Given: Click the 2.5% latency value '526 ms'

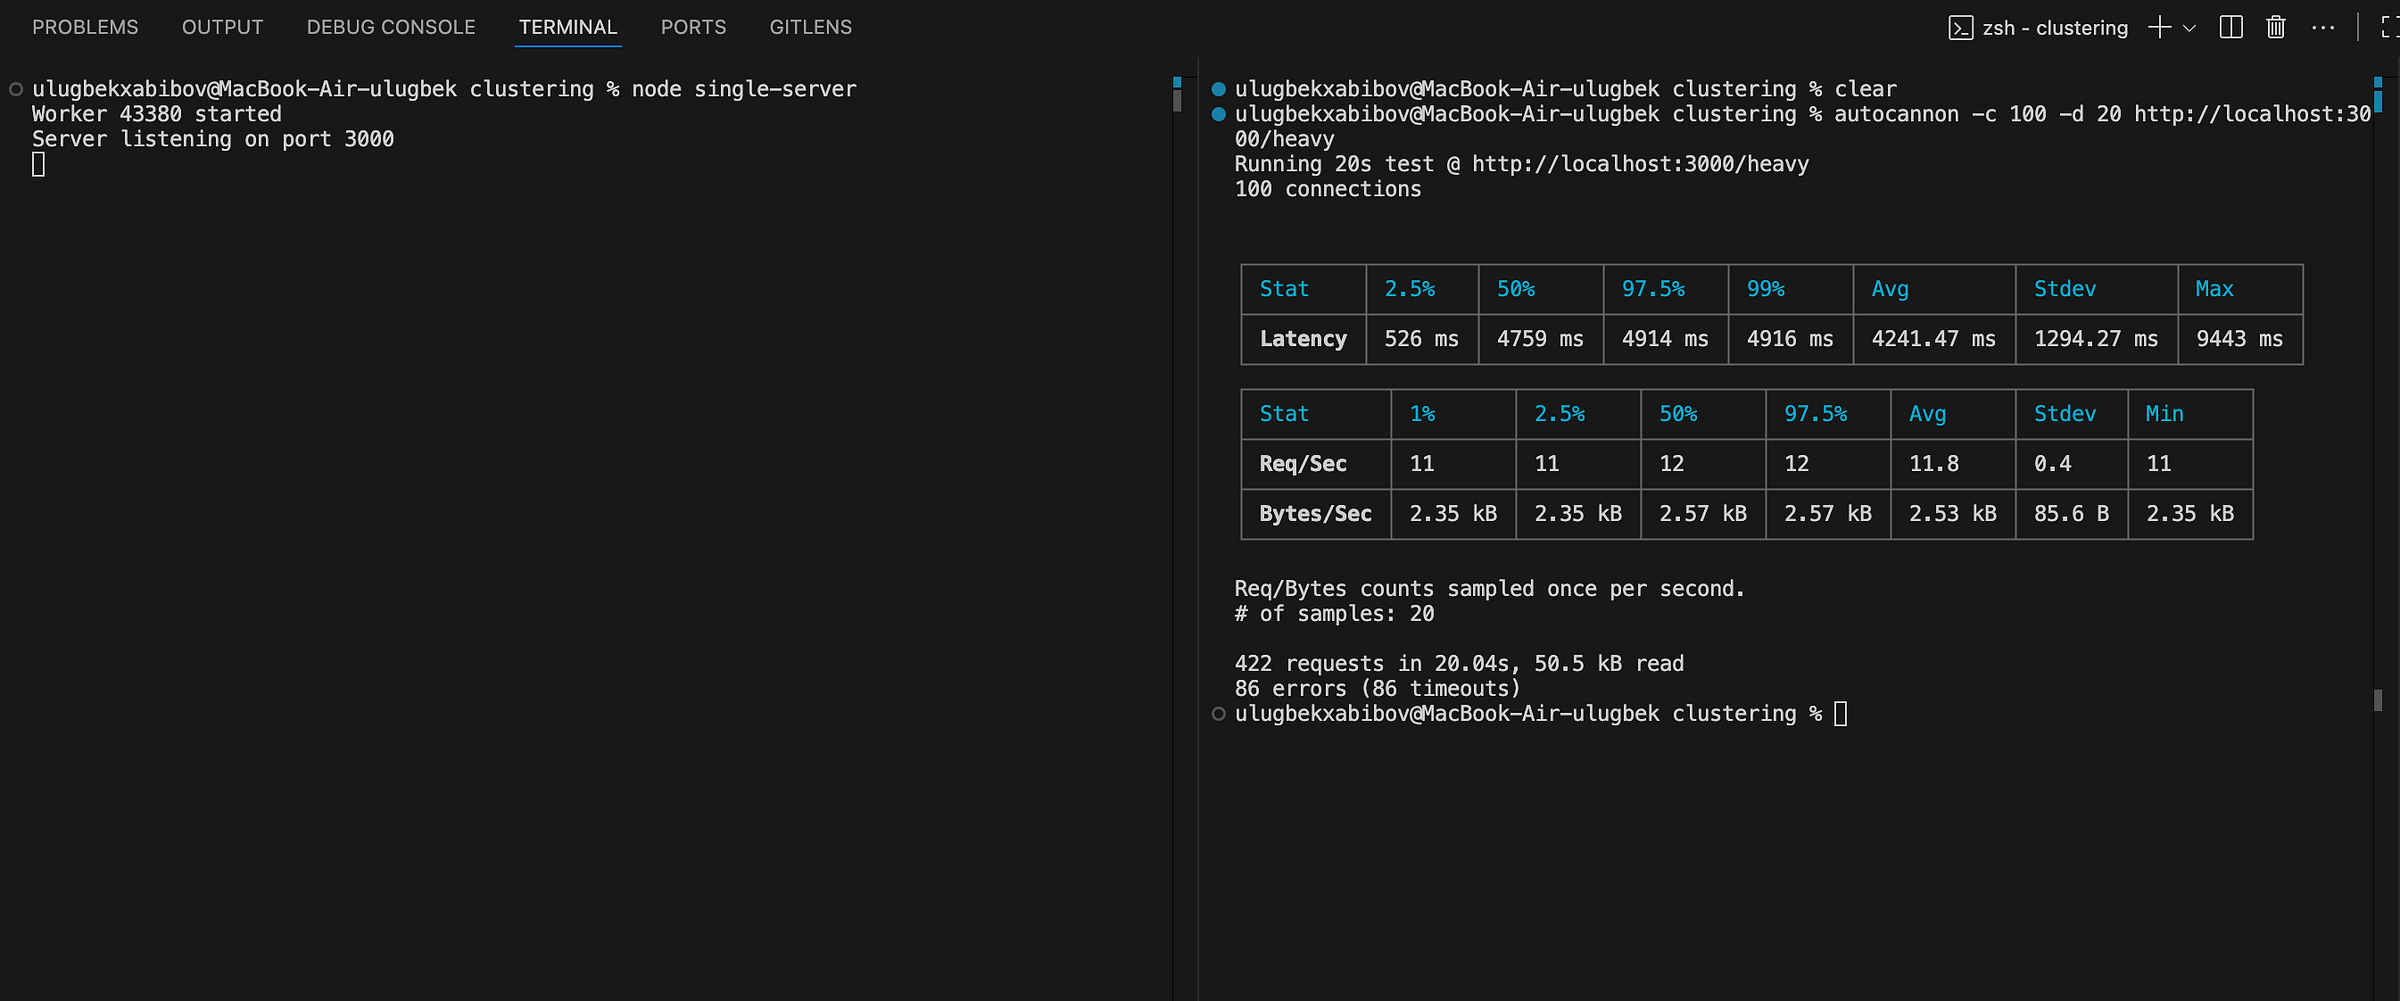Looking at the screenshot, I should click(x=1422, y=339).
